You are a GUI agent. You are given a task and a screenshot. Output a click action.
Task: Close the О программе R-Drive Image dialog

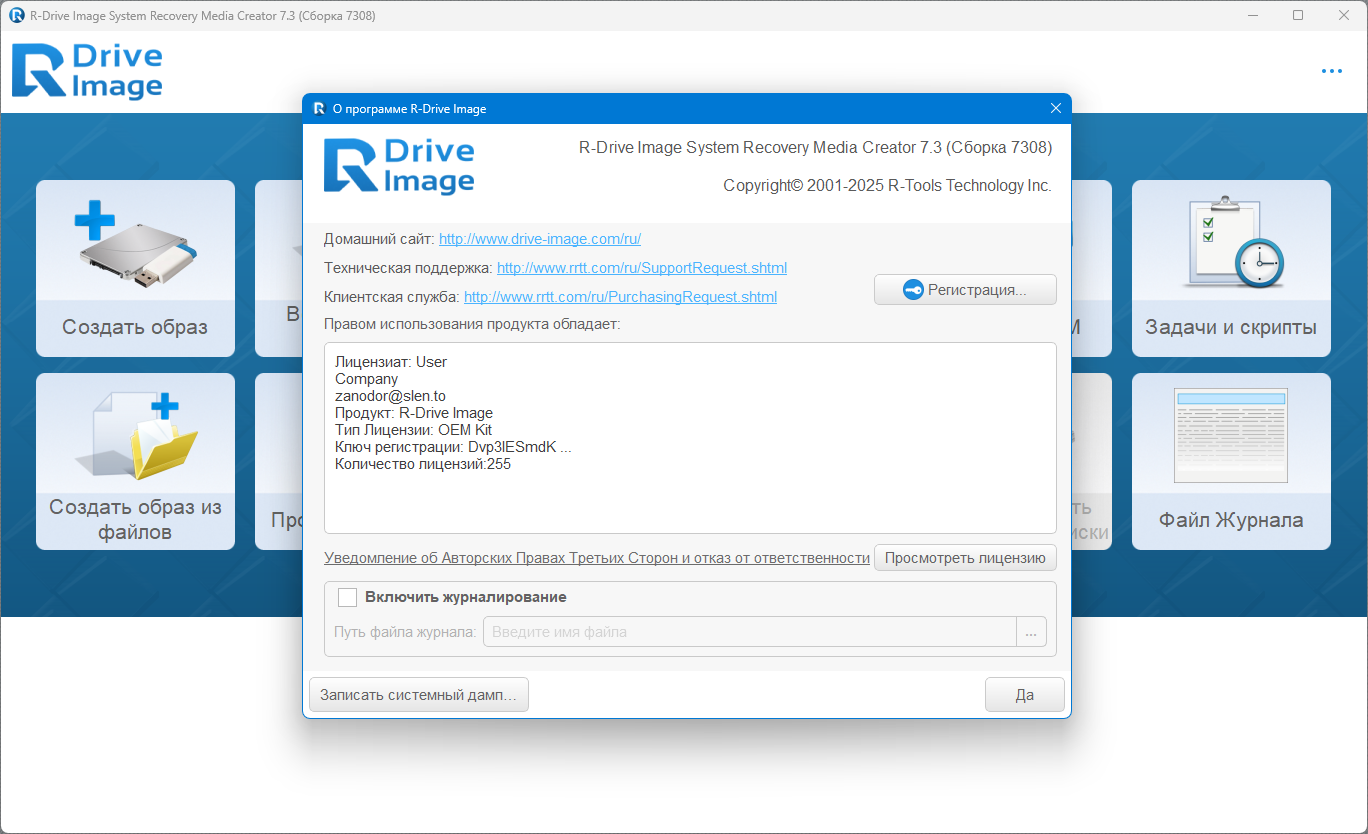click(1055, 108)
